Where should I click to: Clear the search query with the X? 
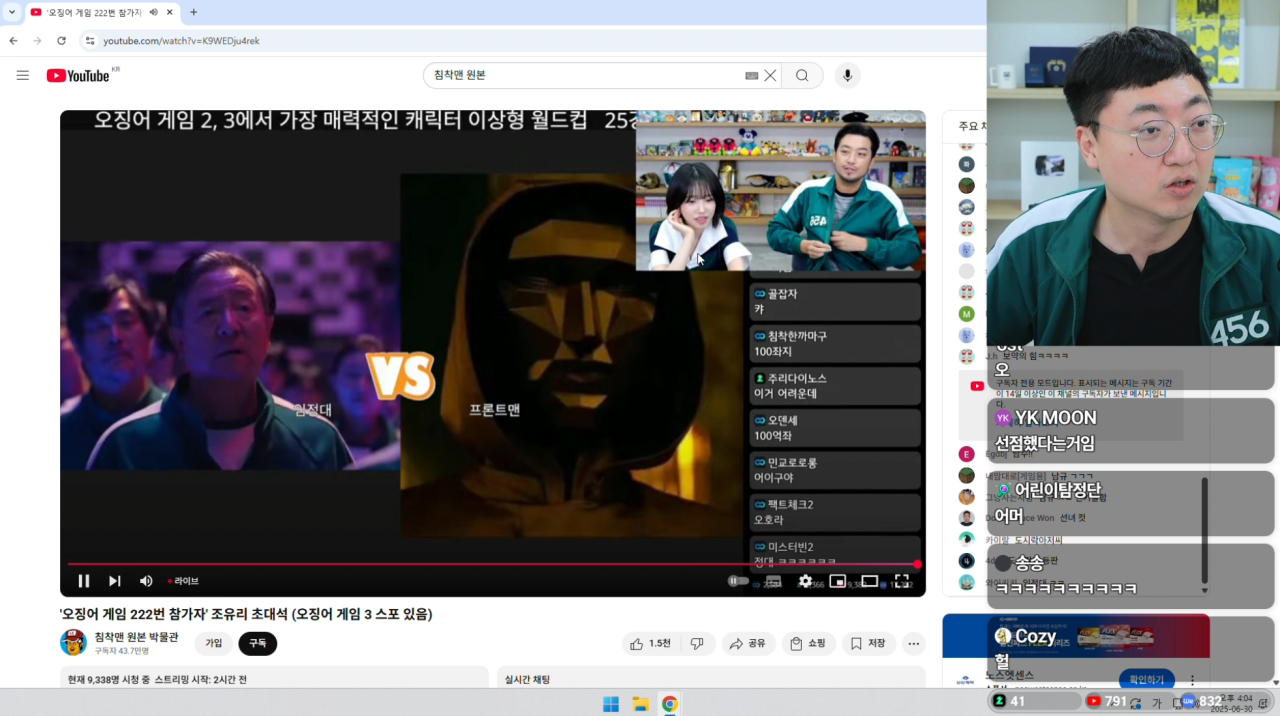pyautogui.click(x=771, y=75)
